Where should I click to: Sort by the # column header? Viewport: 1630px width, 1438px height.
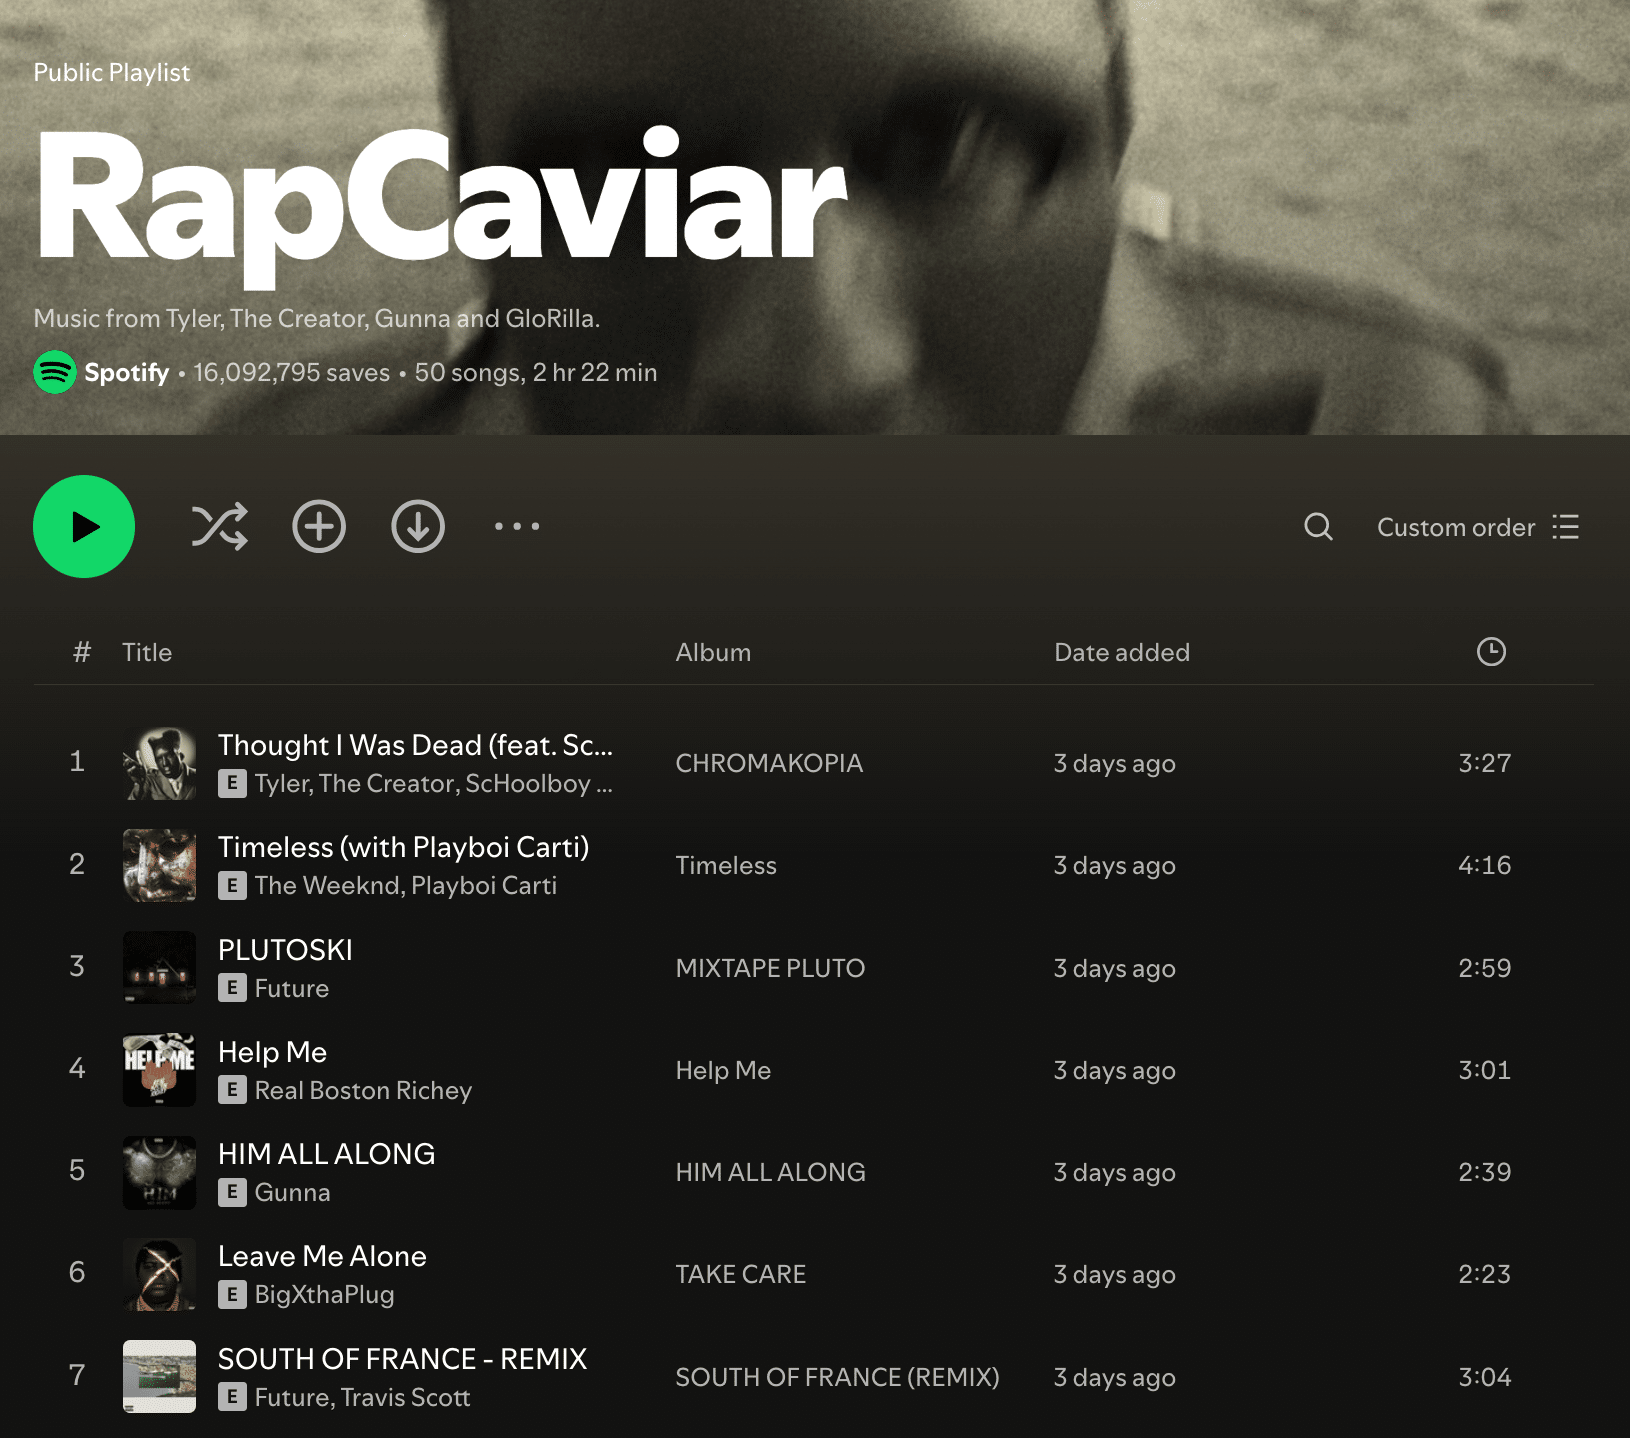tap(82, 652)
